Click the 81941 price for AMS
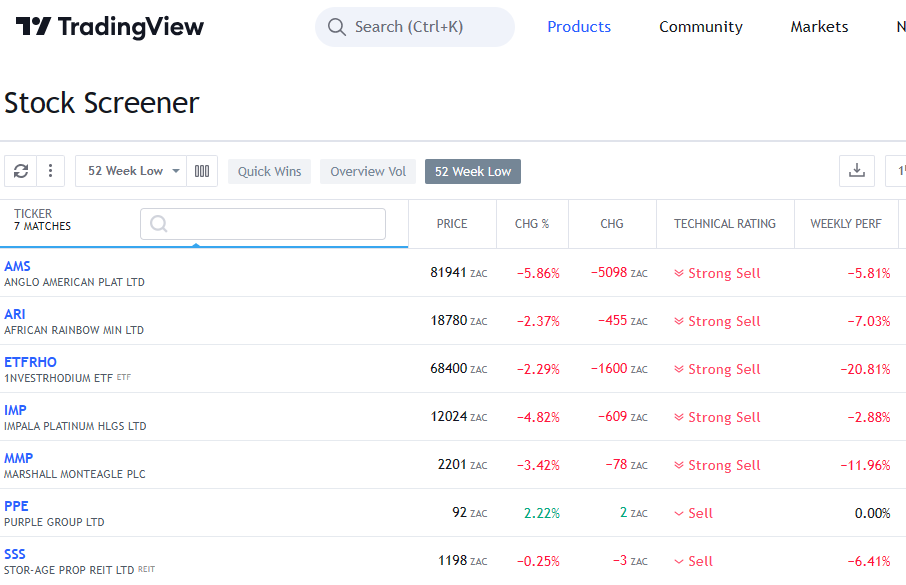Image resolution: width=906 pixels, height=585 pixels. click(448, 272)
